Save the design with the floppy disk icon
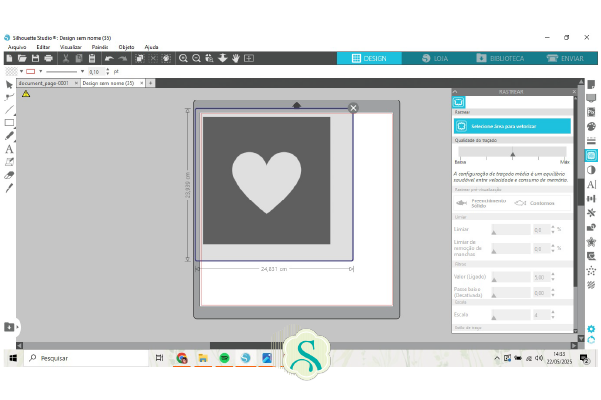The height and width of the screenshot is (400, 601). pyautogui.click(x=35, y=58)
